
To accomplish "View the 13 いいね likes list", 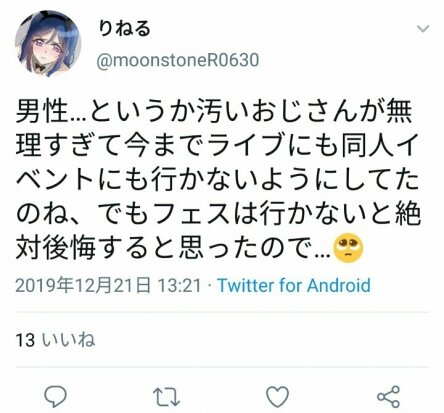I will (55, 340).
